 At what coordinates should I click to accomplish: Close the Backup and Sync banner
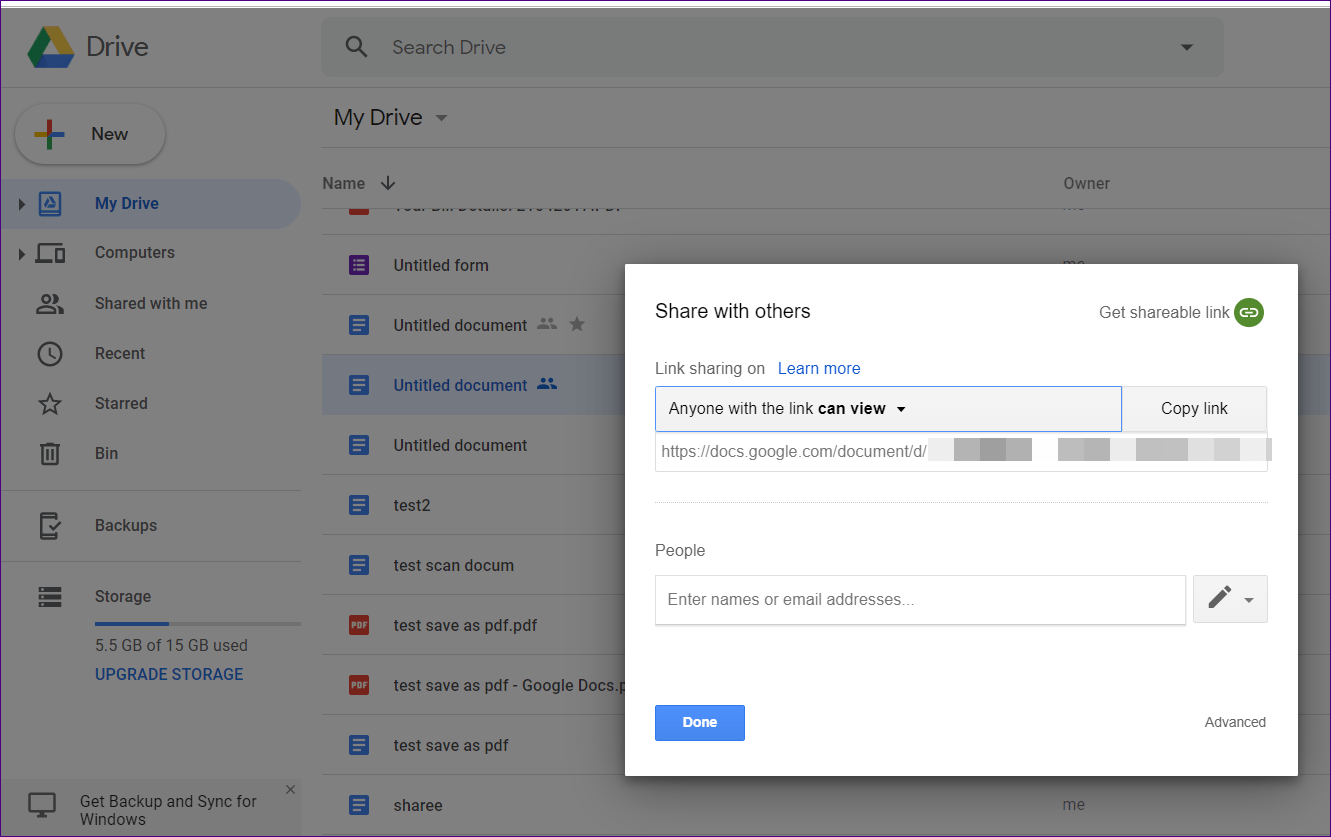coord(290,790)
